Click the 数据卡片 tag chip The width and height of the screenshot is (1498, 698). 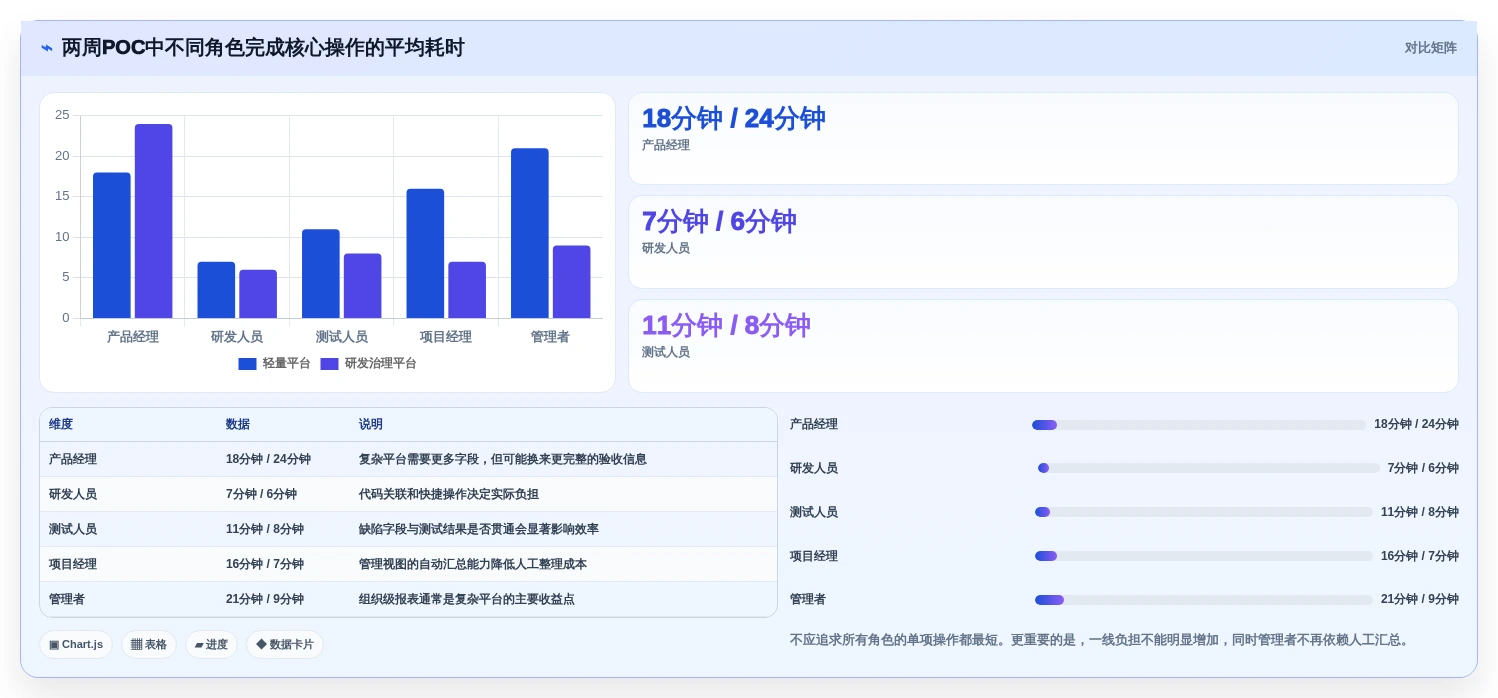285,645
